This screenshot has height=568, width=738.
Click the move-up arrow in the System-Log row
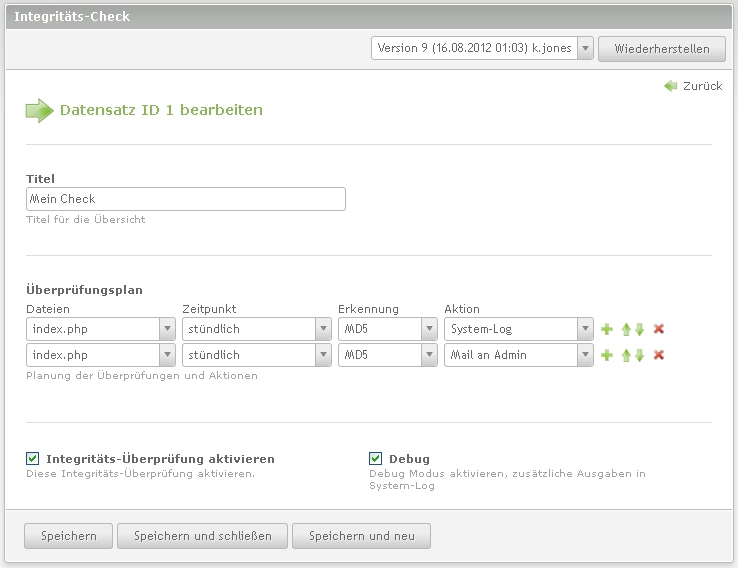[626, 329]
